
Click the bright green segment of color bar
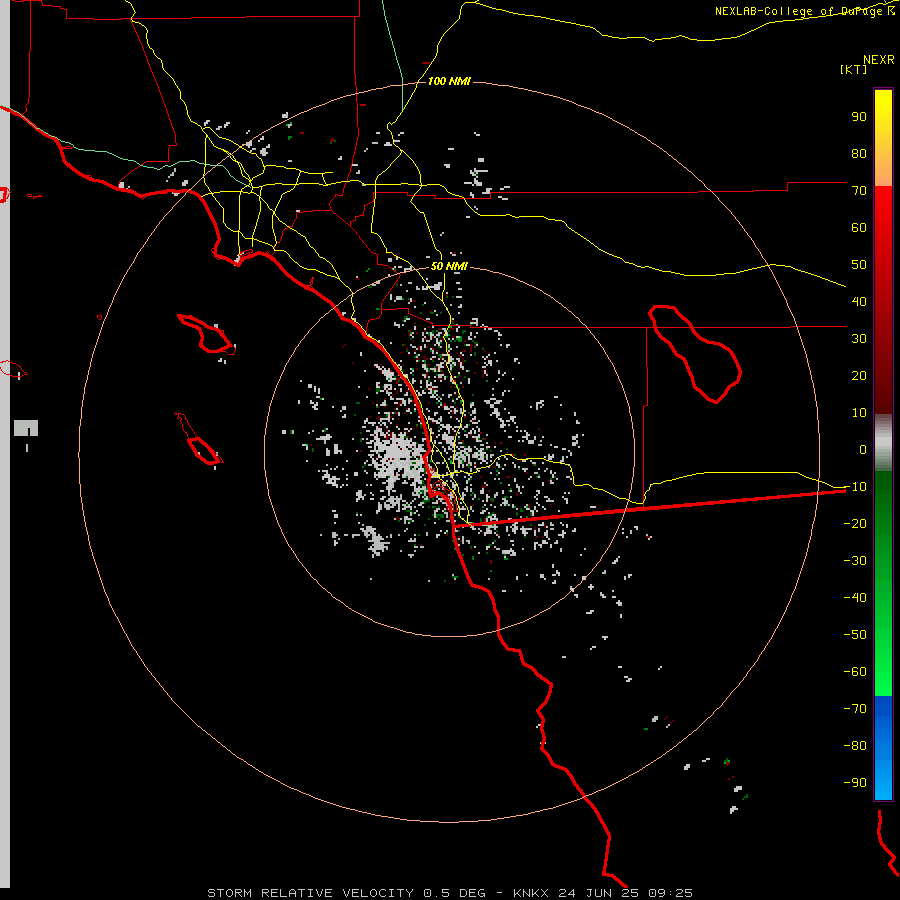pos(883,643)
